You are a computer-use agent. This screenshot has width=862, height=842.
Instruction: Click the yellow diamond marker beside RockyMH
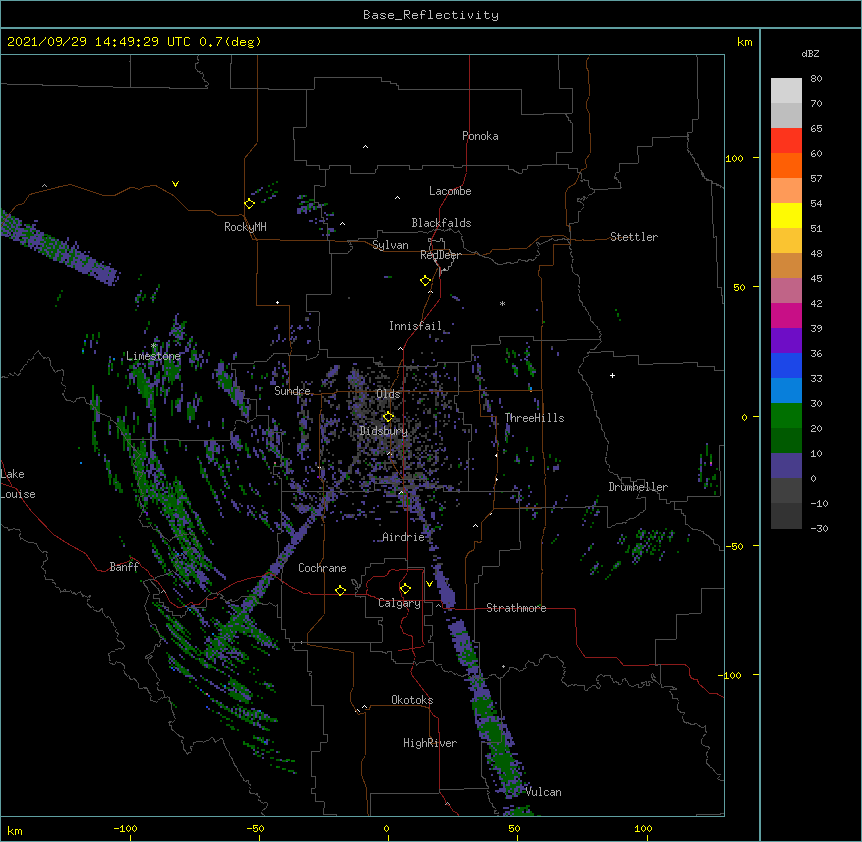pyautogui.click(x=250, y=204)
